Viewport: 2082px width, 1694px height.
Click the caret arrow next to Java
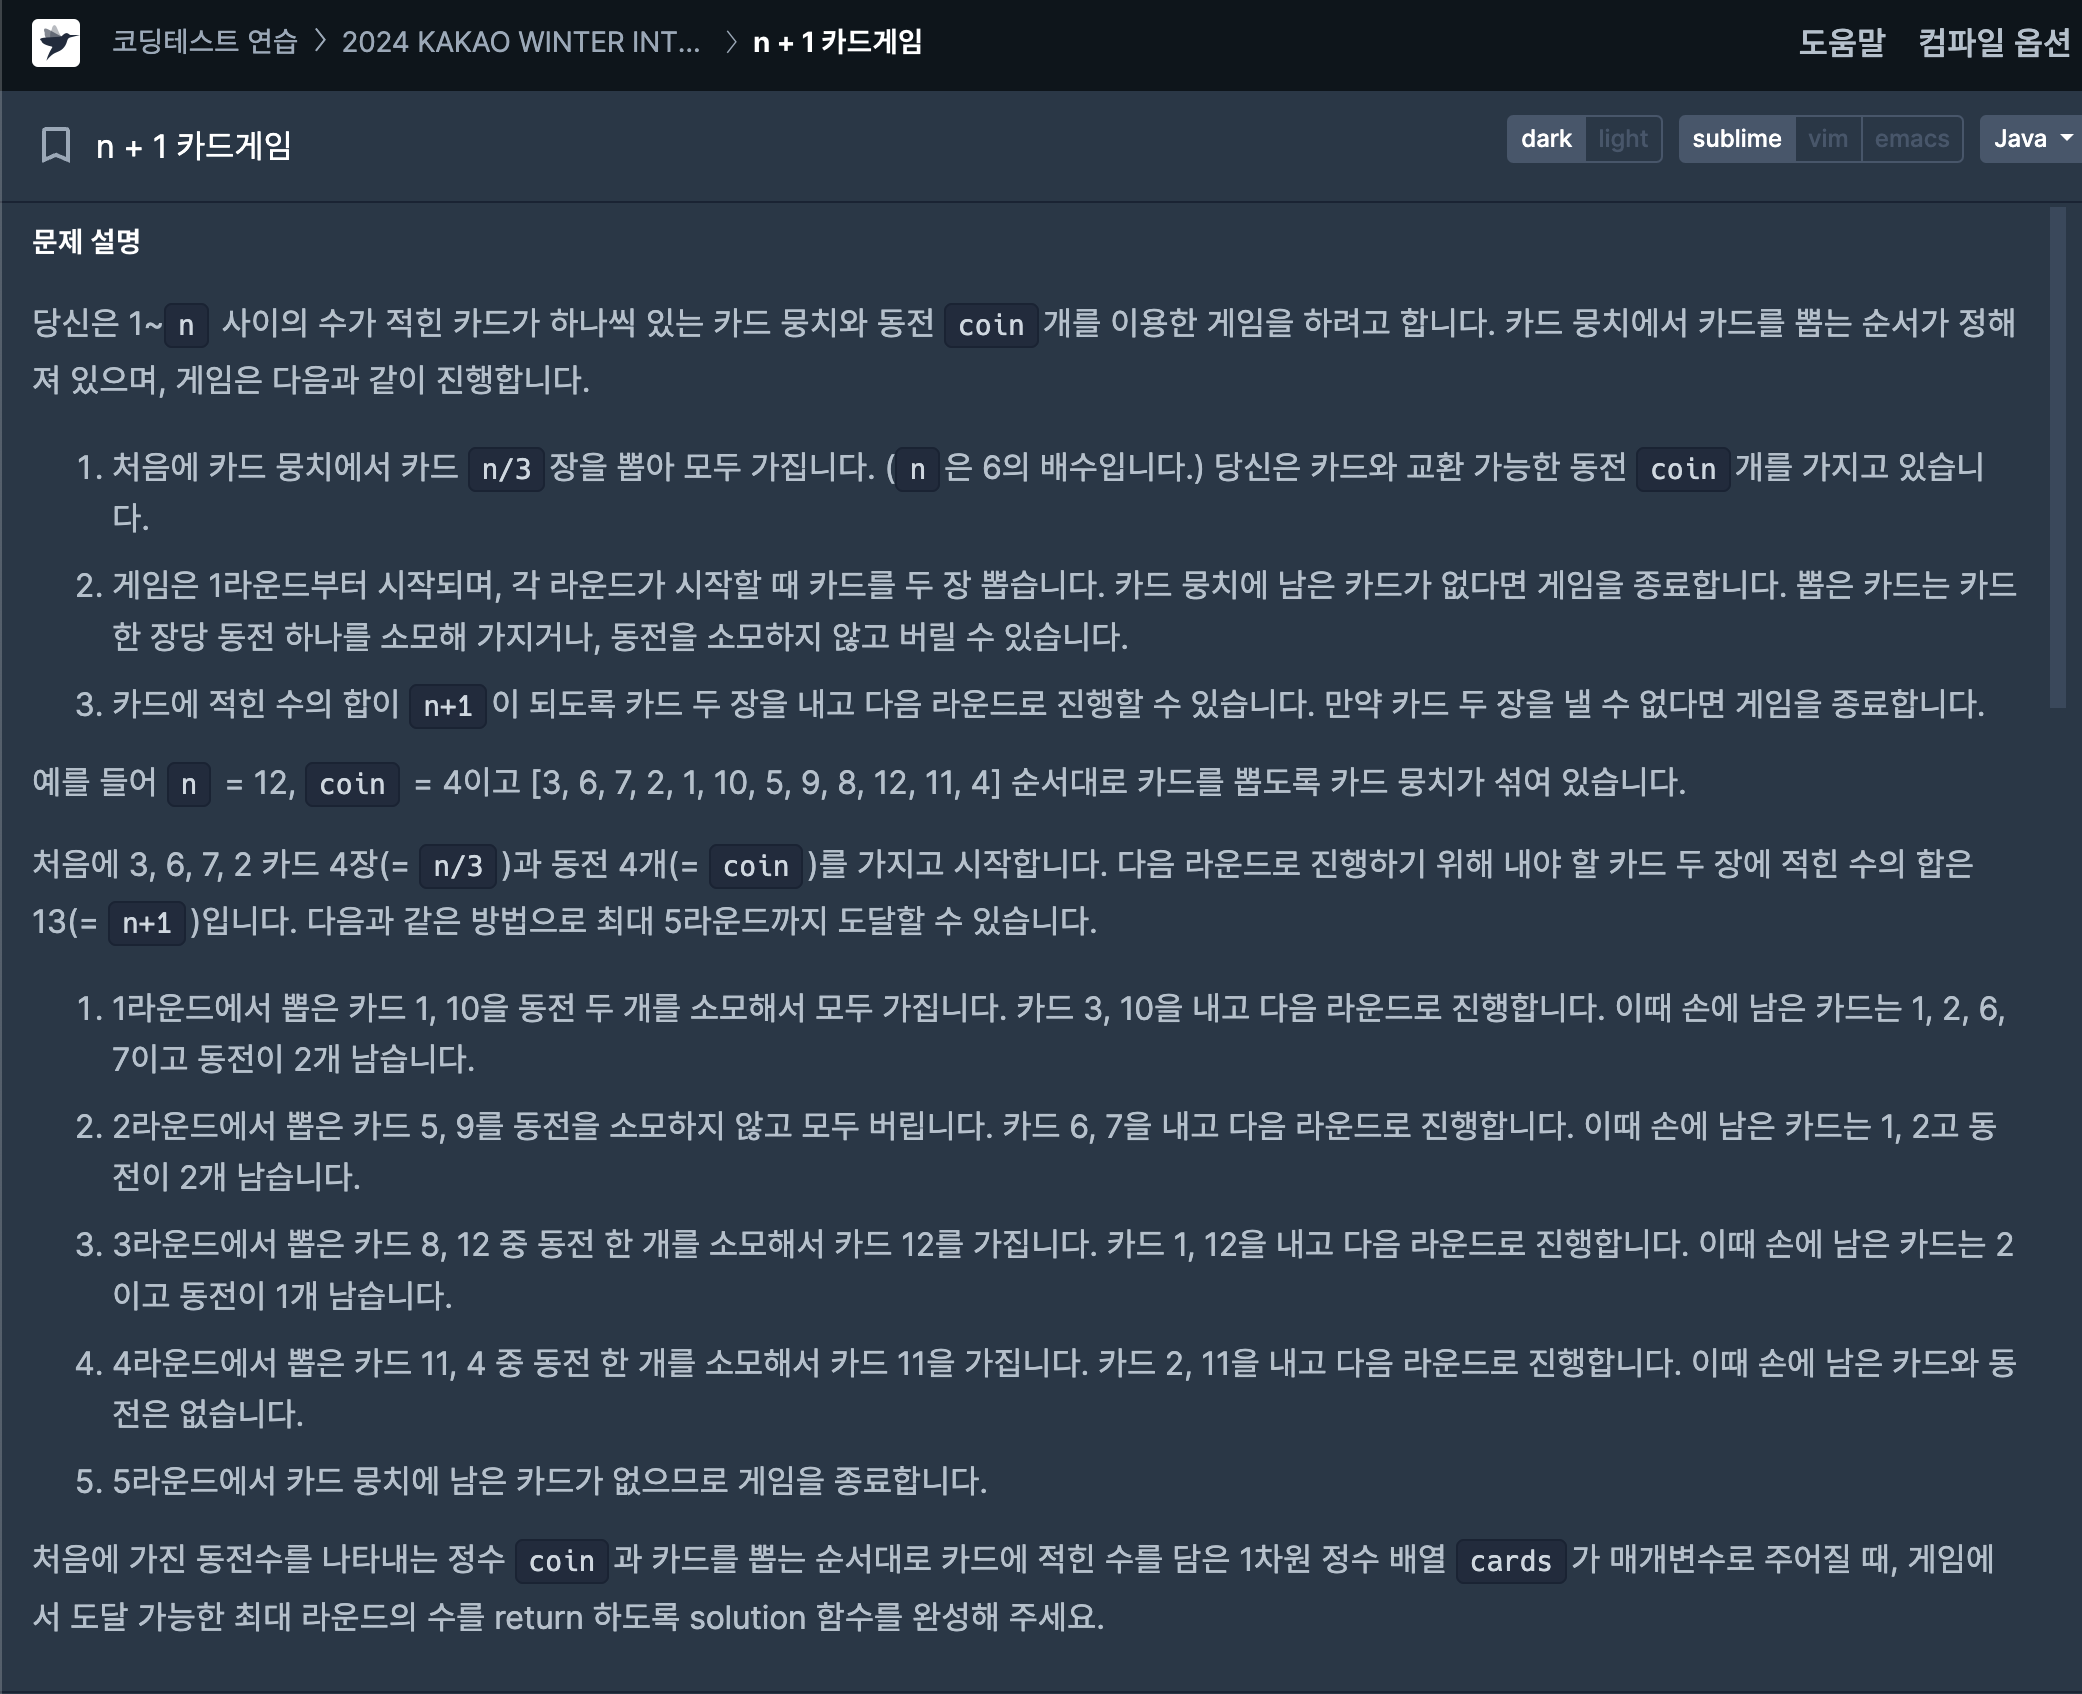click(x=2066, y=139)
